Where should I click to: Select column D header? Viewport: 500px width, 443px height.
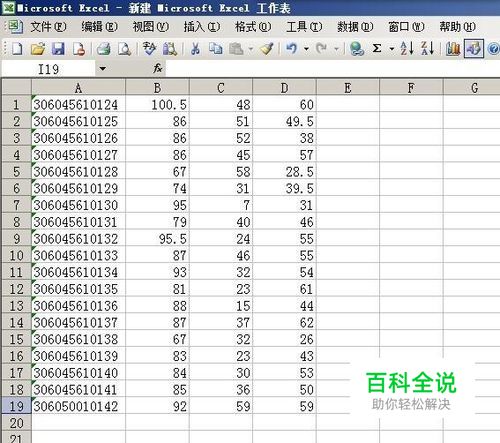[284, 87]
